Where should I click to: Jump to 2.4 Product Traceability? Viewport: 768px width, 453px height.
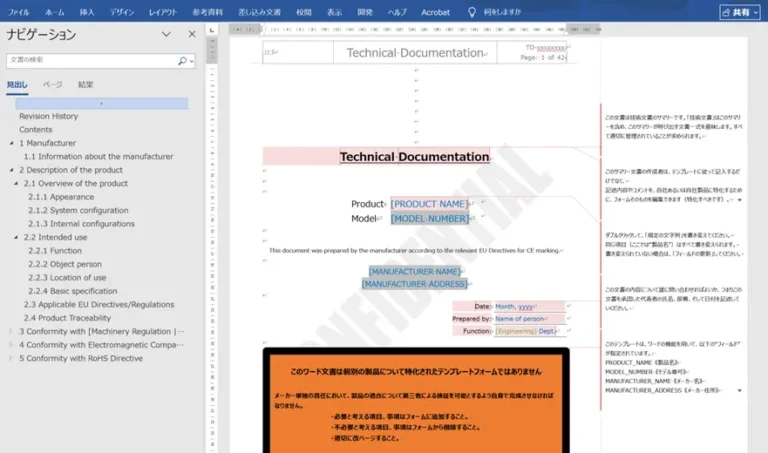67,318
